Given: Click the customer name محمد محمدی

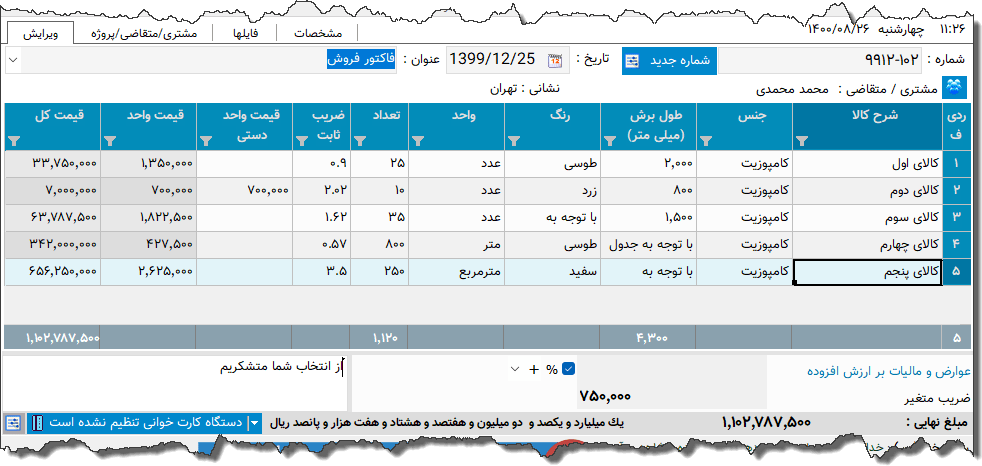Looking at the screenshot, I should point(792,89).
